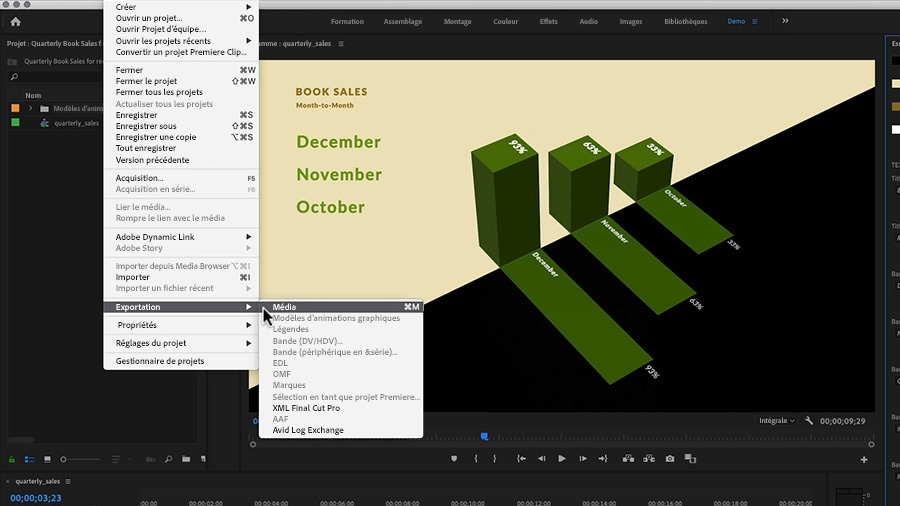
Task: Open Demo workspace options menu
Action: click(755, 22)
